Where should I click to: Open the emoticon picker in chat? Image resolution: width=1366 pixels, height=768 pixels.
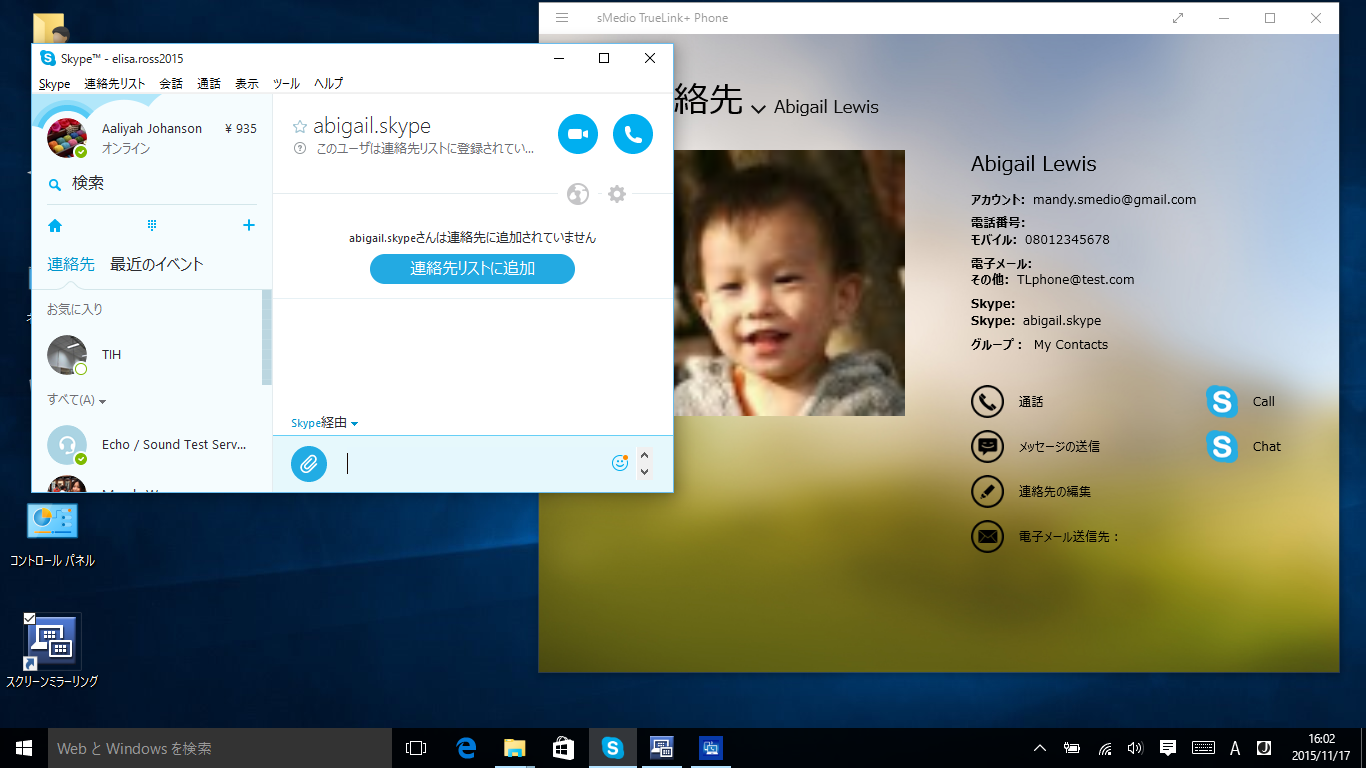[620, 463]
